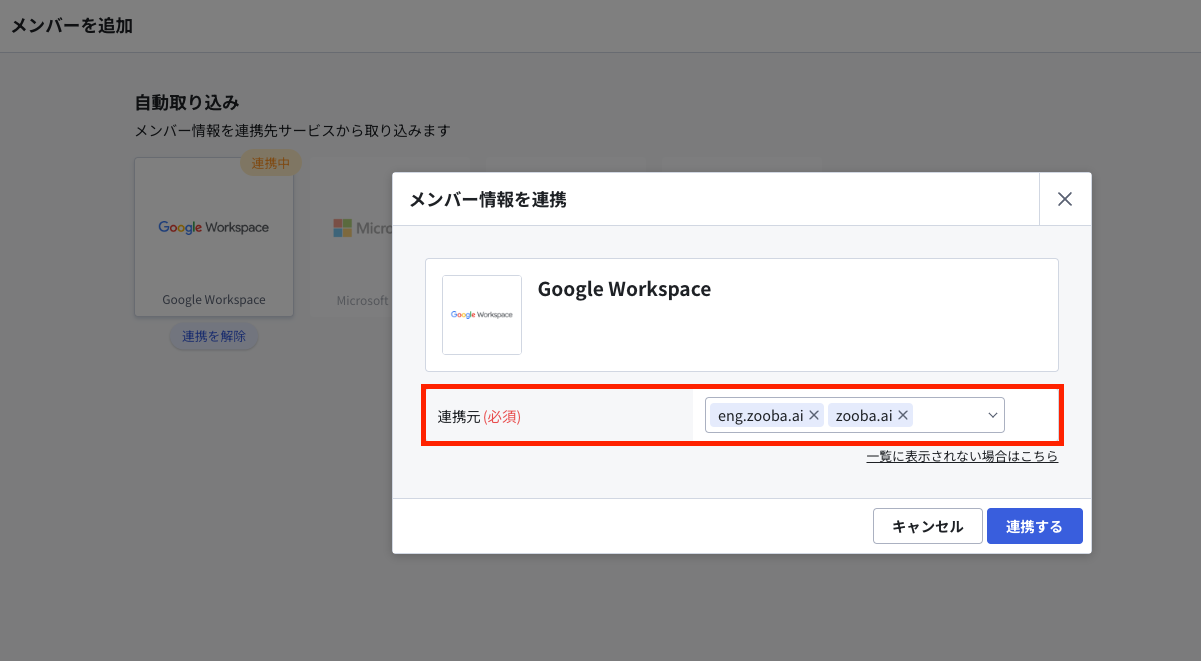The height and width of the screenshot is (661, 1201).
Task: Expand the 連携元 dropdown list
Action: [993, 415]
